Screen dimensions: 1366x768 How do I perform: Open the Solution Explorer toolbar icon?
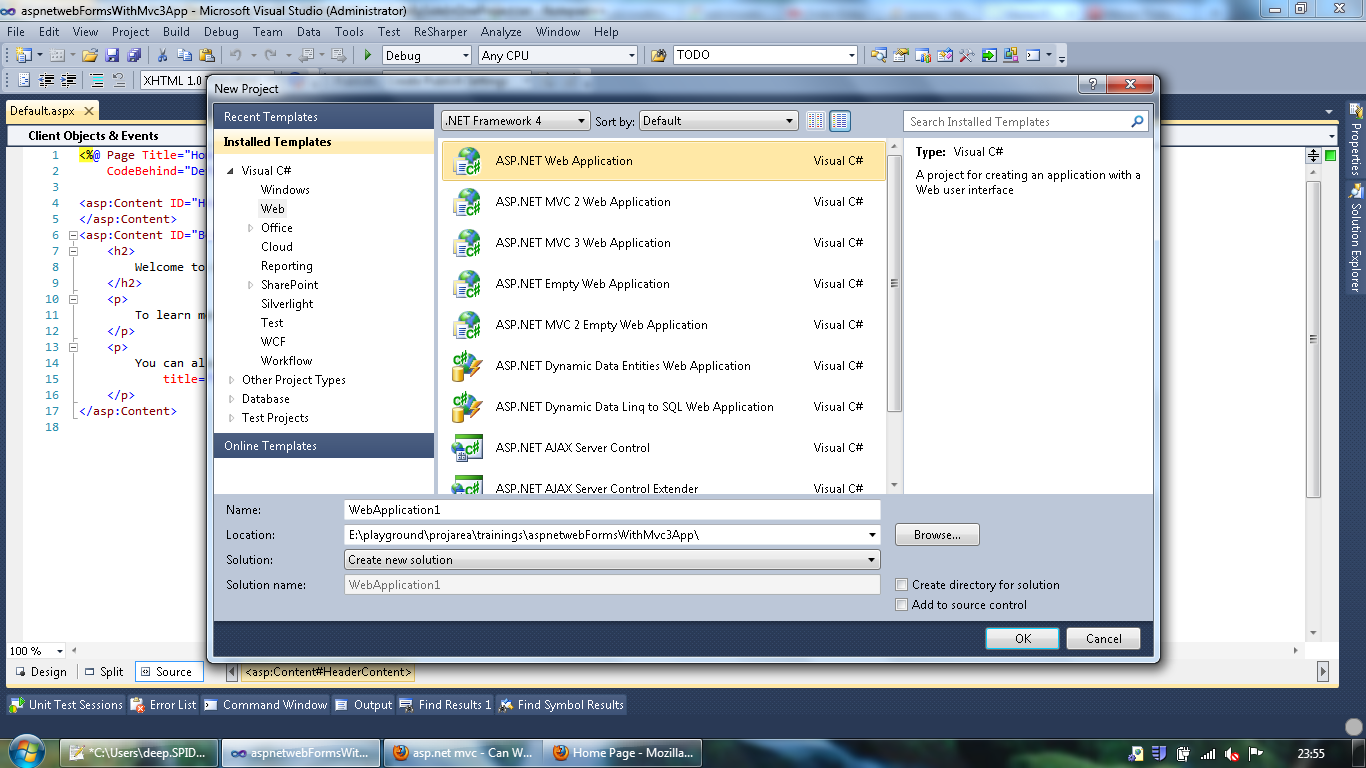click(x=879, y=55)
